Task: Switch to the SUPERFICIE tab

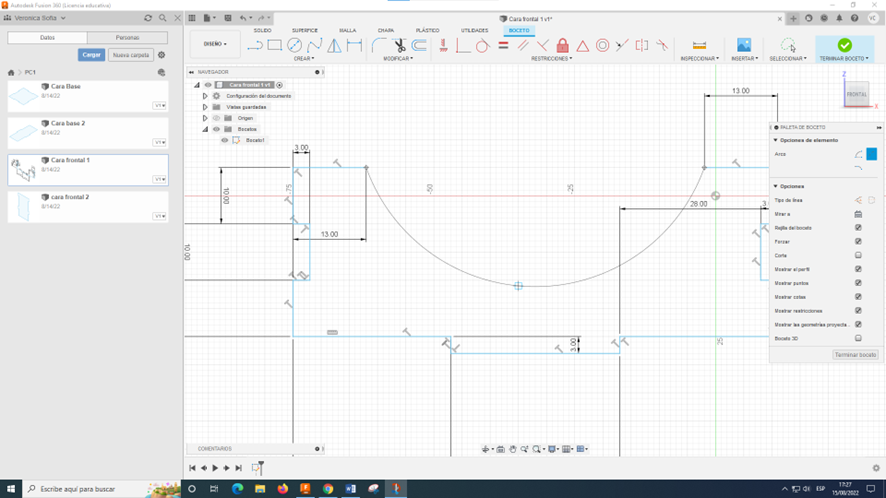Action: (305, 31)
